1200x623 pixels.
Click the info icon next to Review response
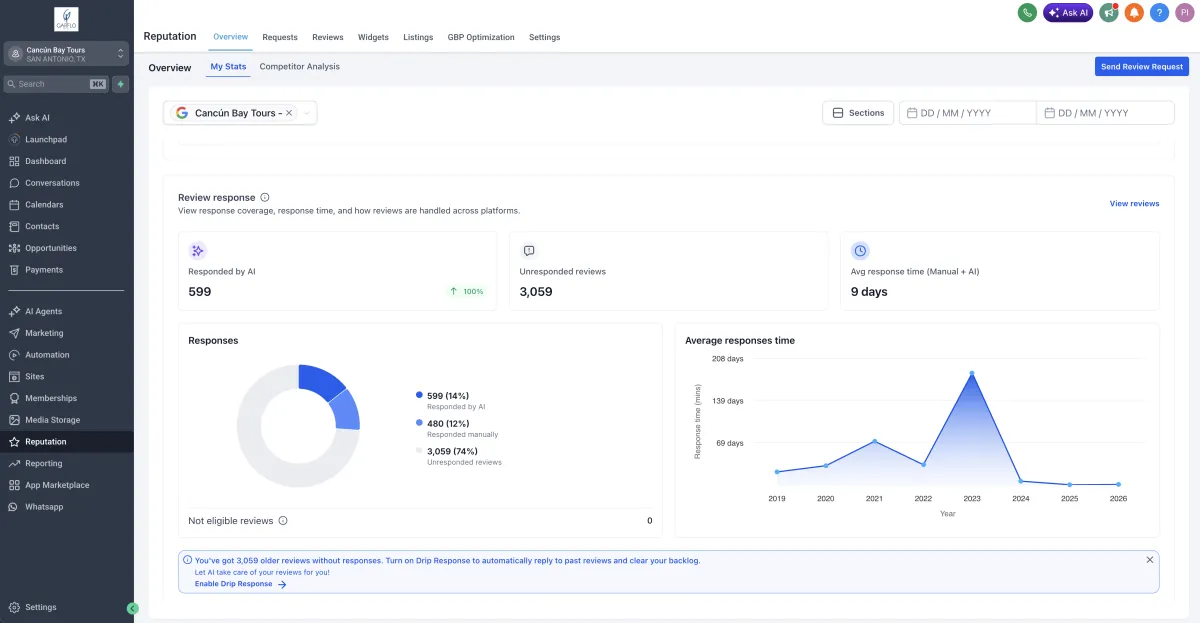(265, 198)
